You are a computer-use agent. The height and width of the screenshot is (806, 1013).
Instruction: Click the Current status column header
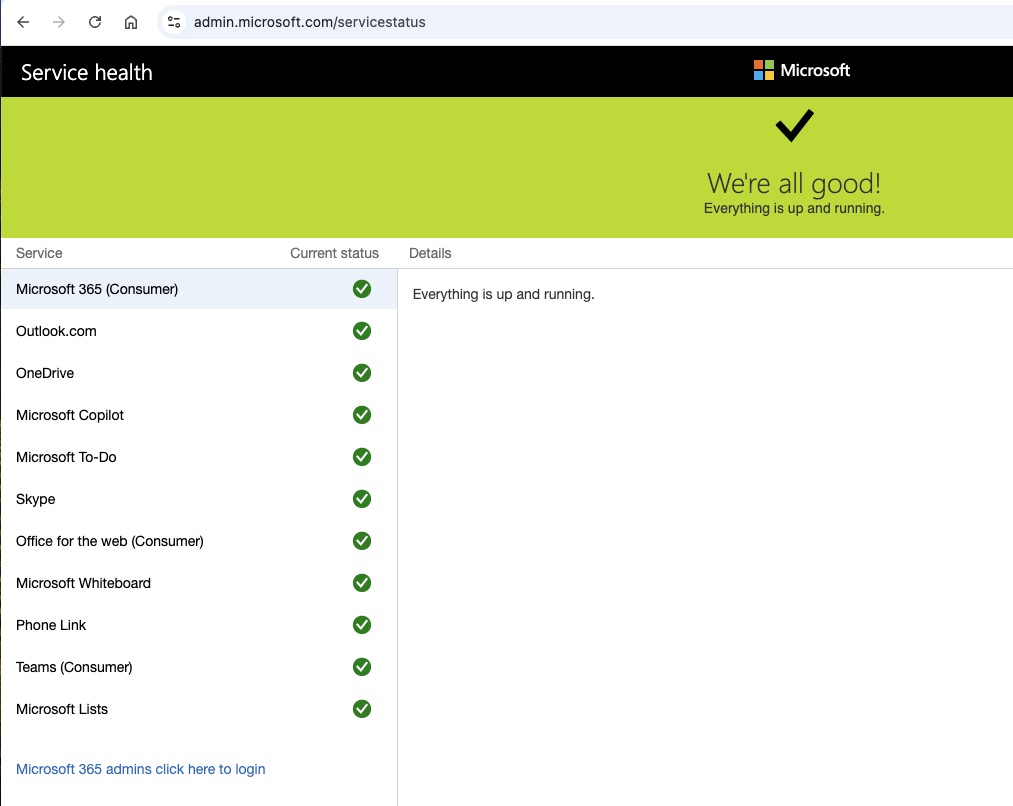334,253
